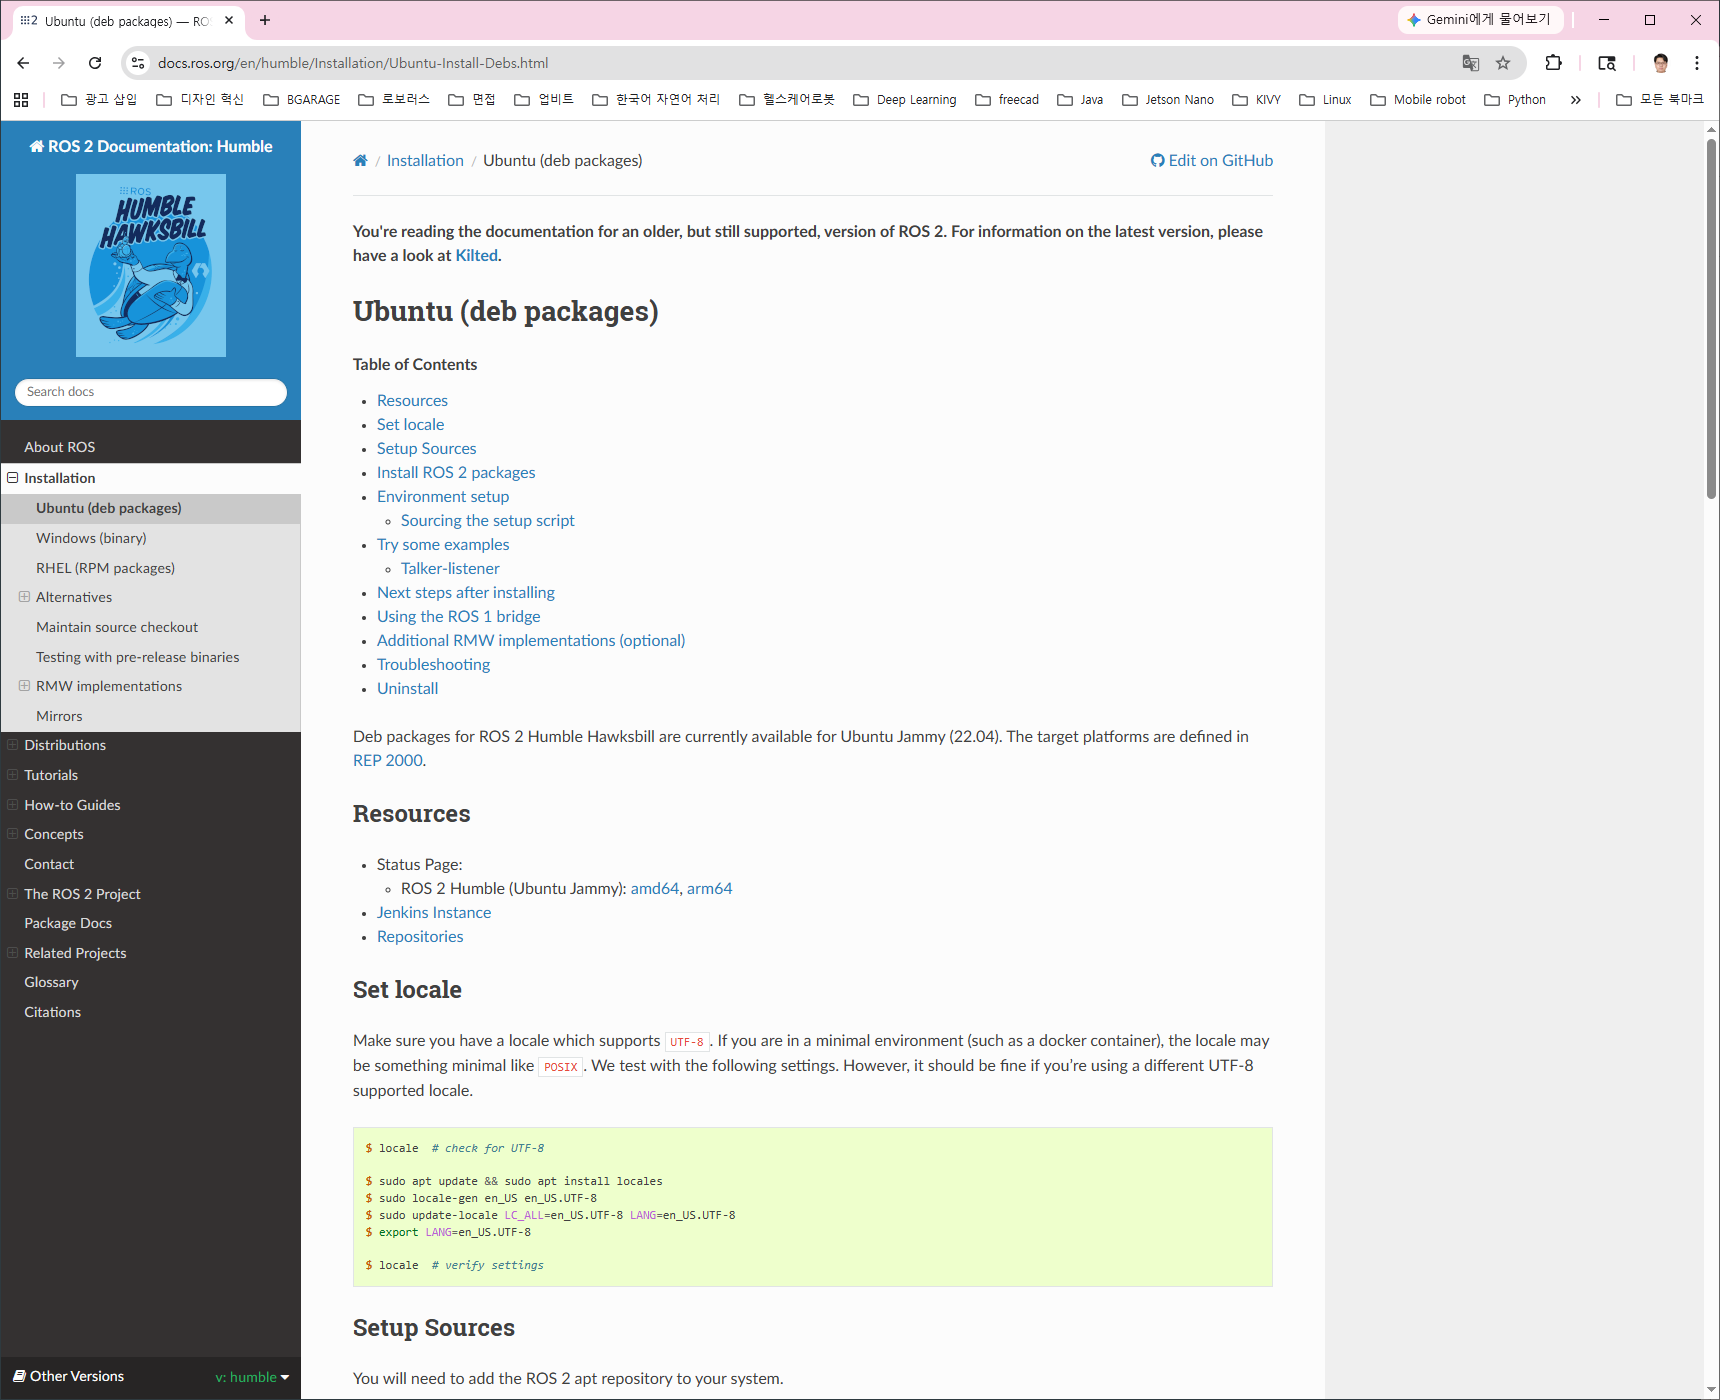The image size is (1720, 1400).
Task: Open the BGARAGE bookmark folder
Action: click(302, 100)
